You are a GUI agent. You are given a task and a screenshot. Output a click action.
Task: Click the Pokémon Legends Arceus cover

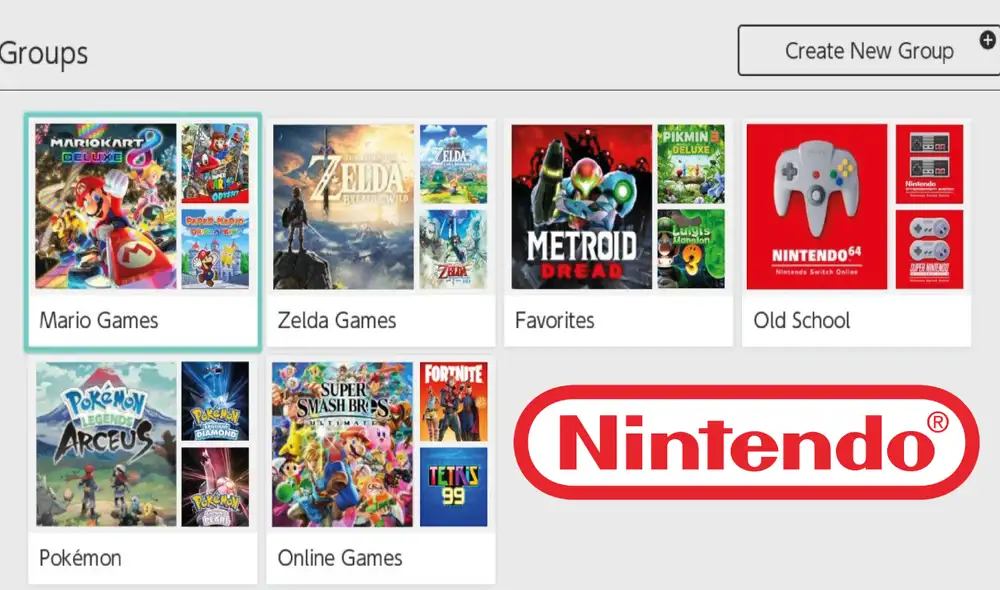(103, 445)
